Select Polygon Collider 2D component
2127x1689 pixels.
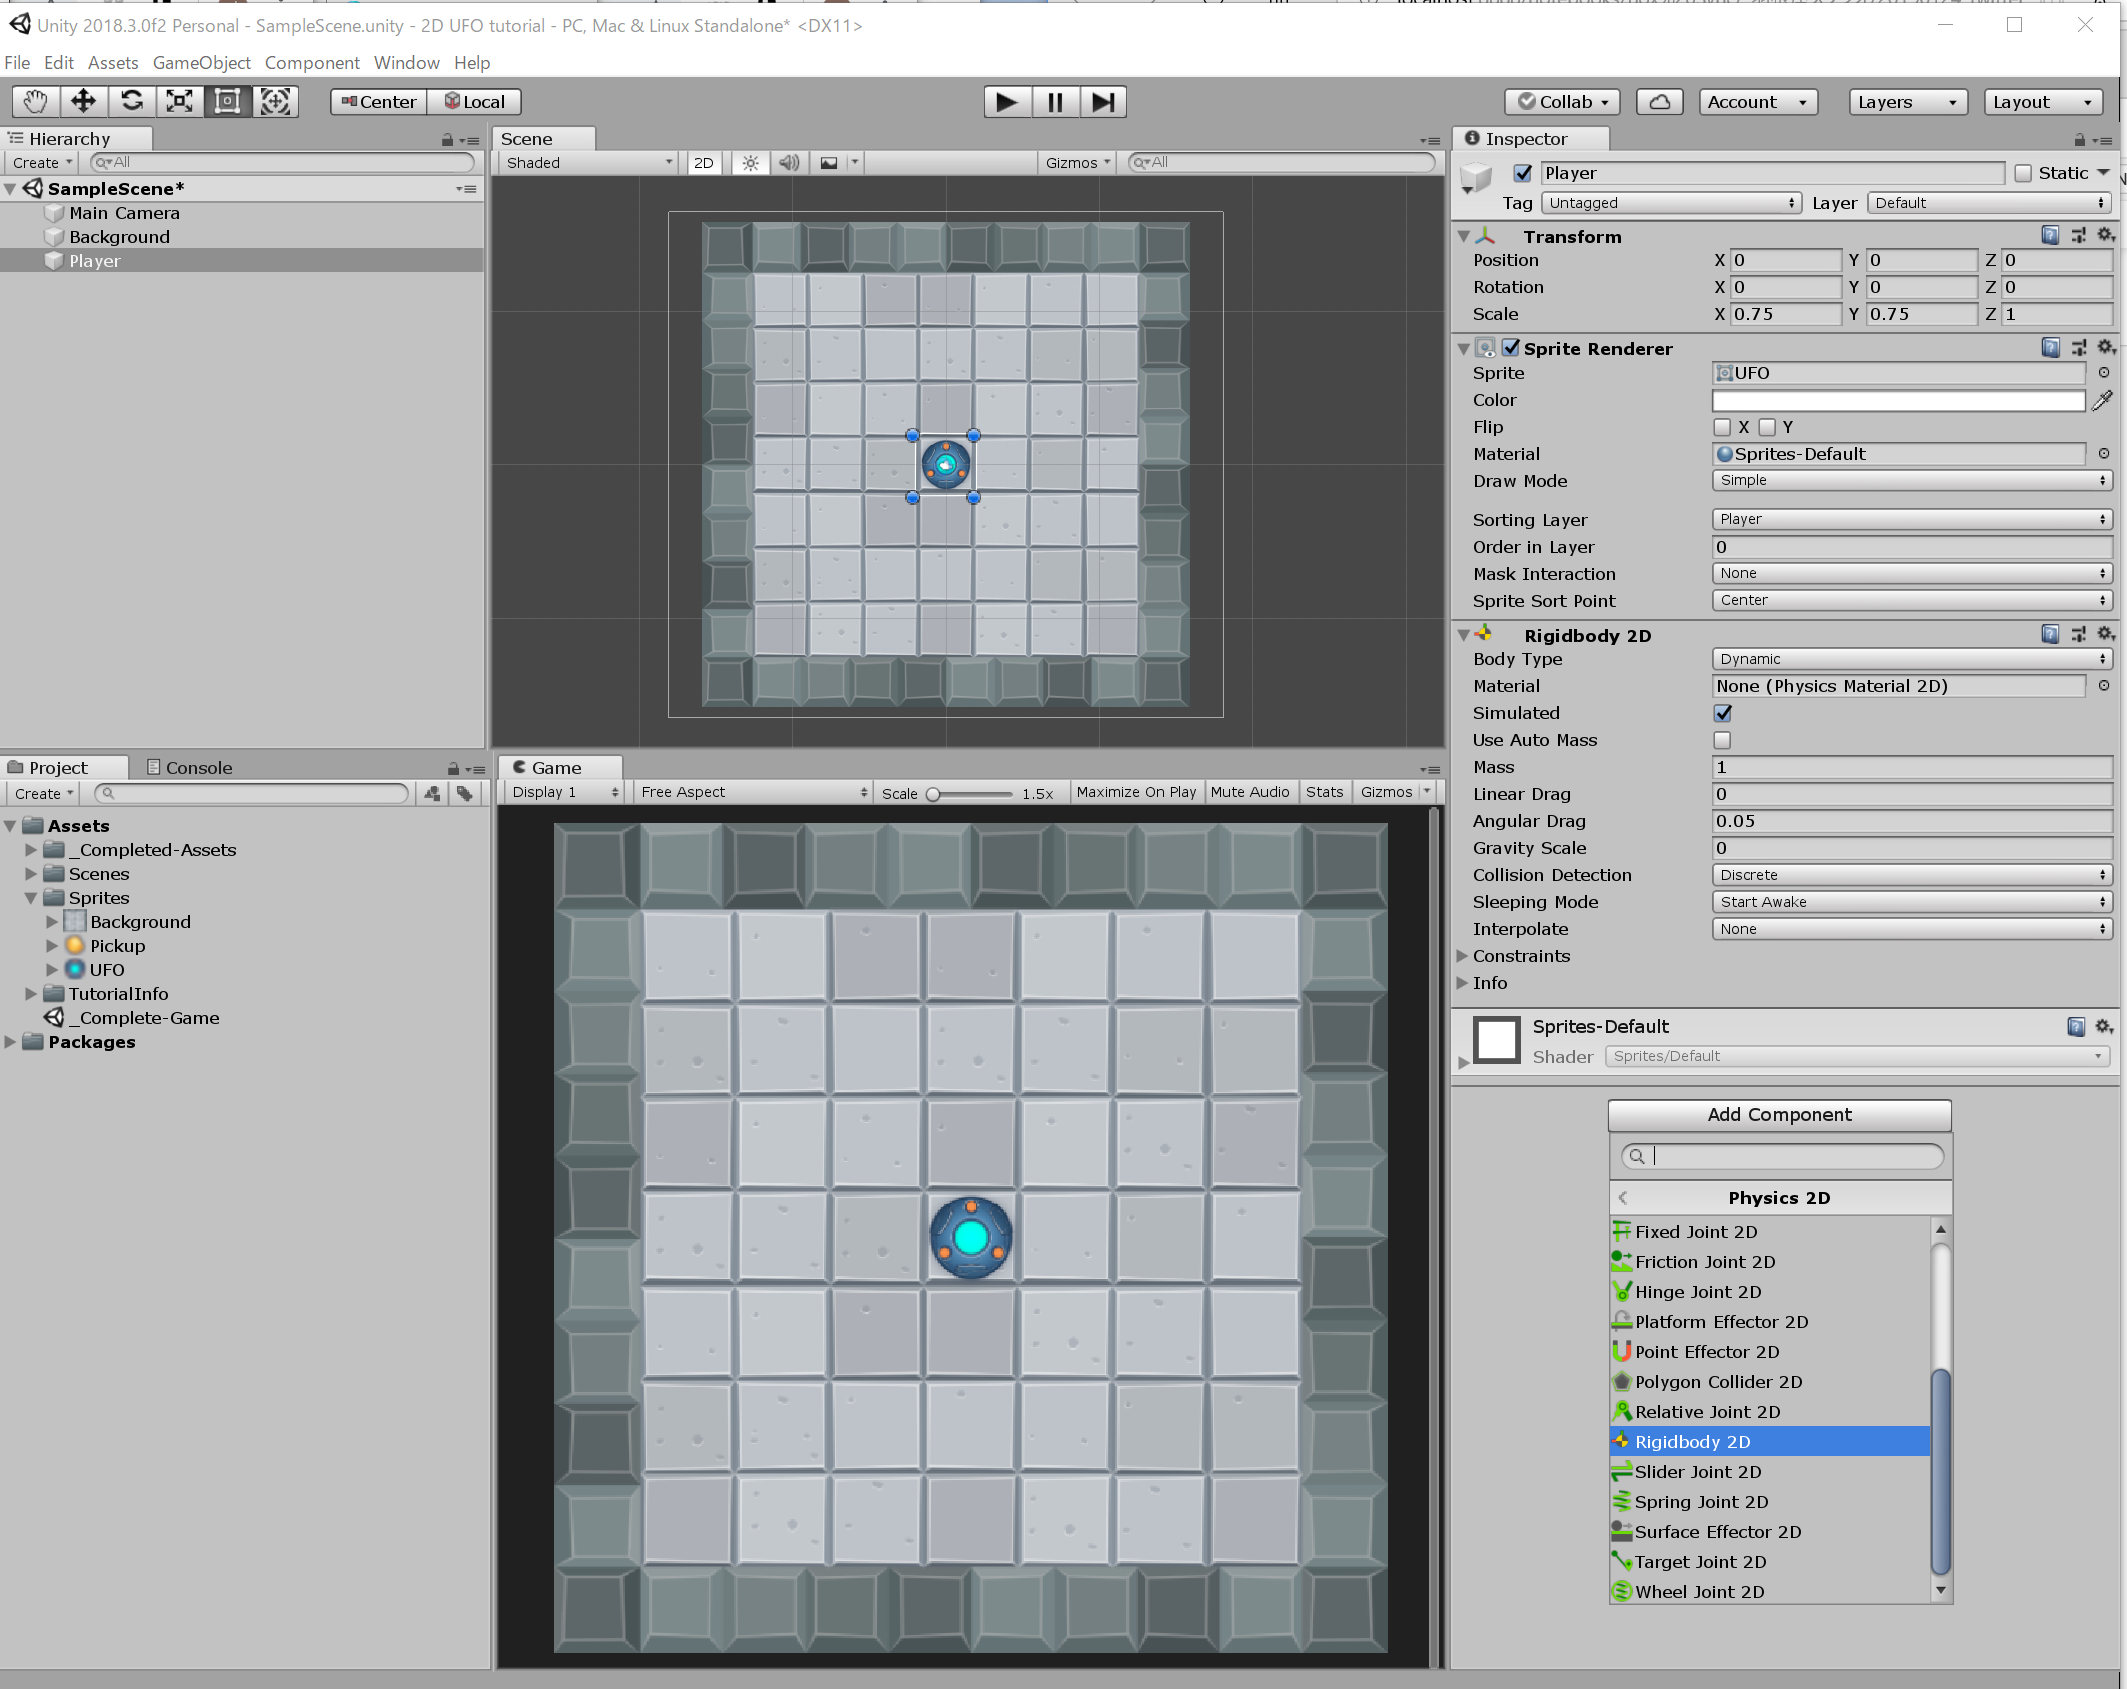tap(1718, 1382)
